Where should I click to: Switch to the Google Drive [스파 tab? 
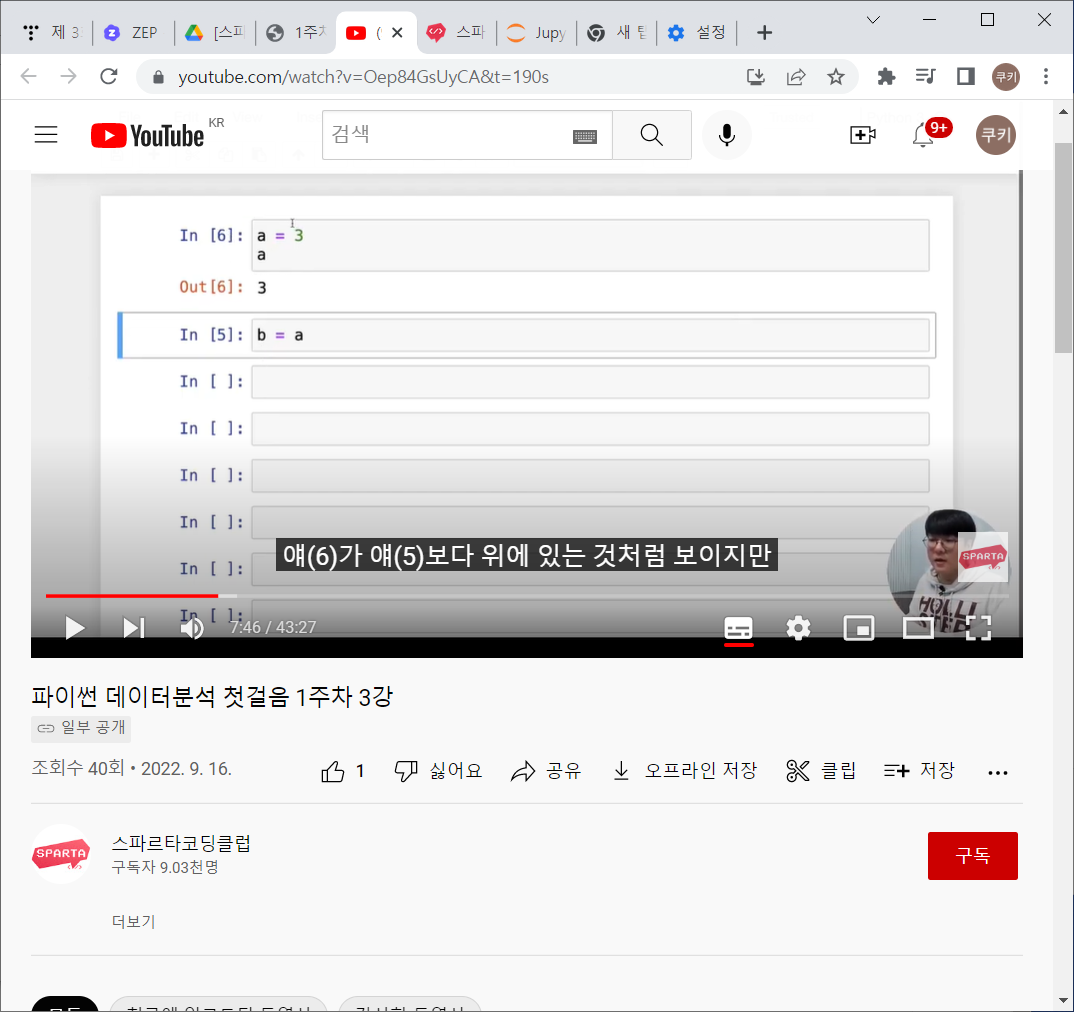[x=214, y=32]
